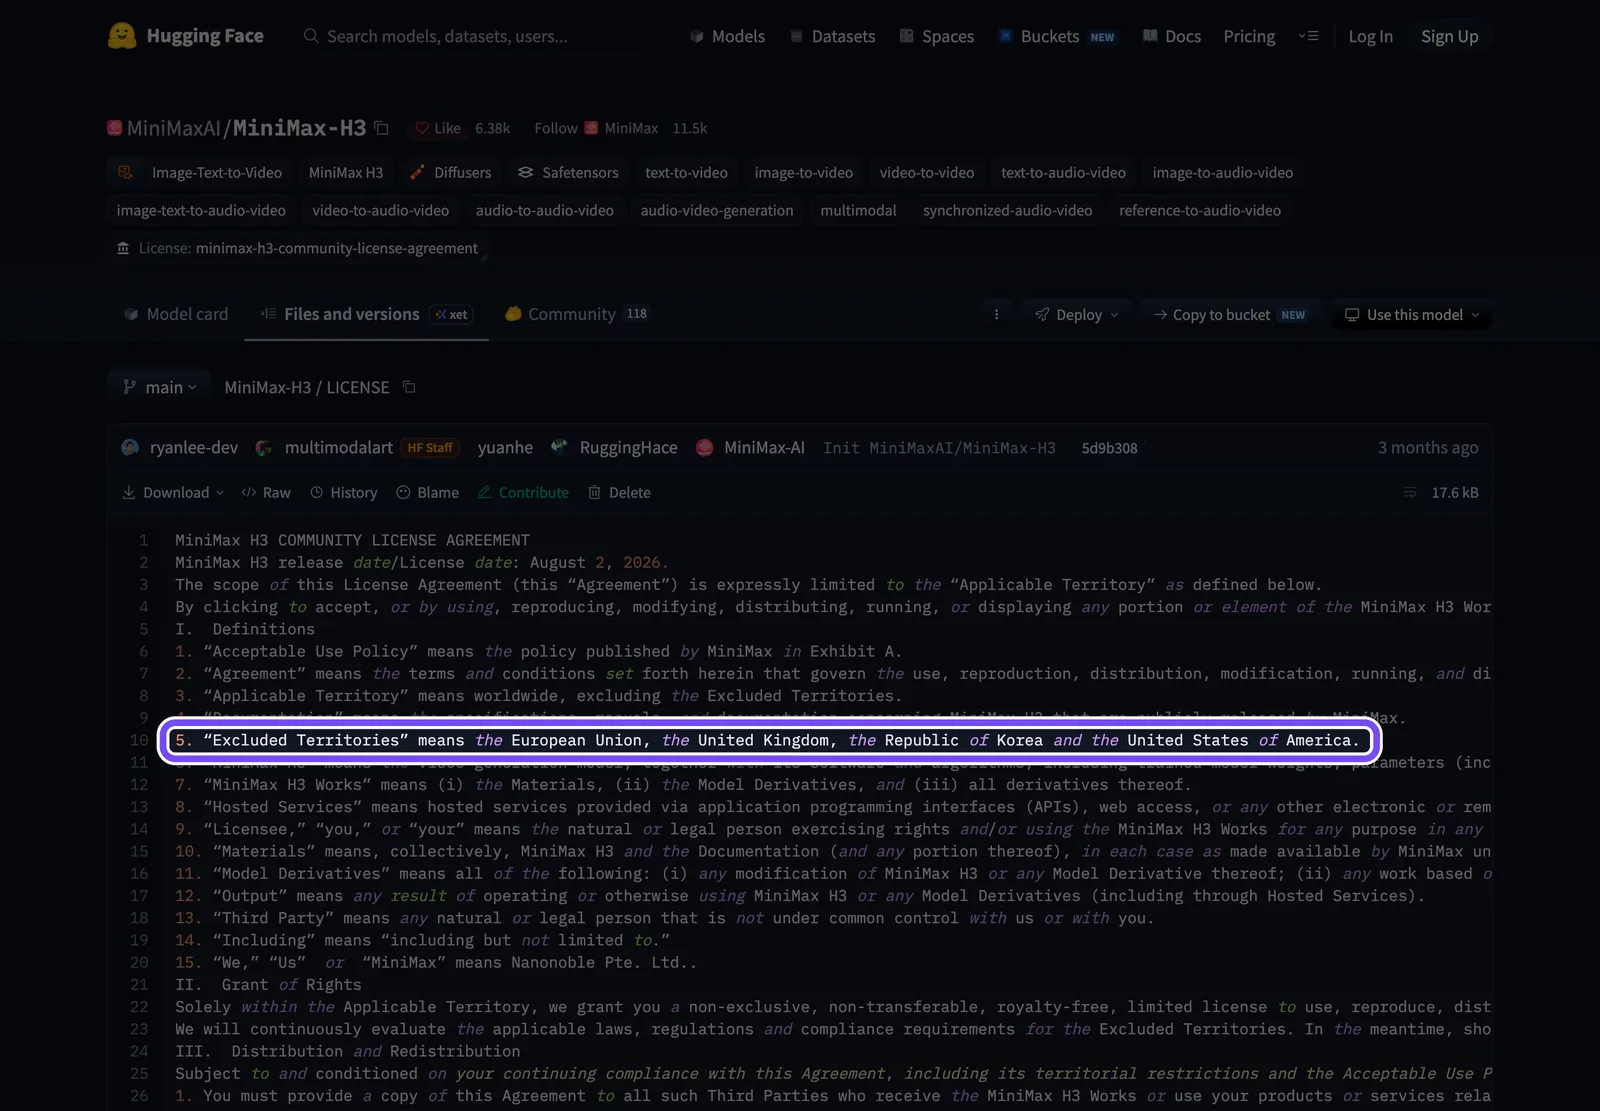Viewport: 1600px width, 1111px height.
Task: Select the synchronized-audio-video tag
Action: click(1007, 210)
